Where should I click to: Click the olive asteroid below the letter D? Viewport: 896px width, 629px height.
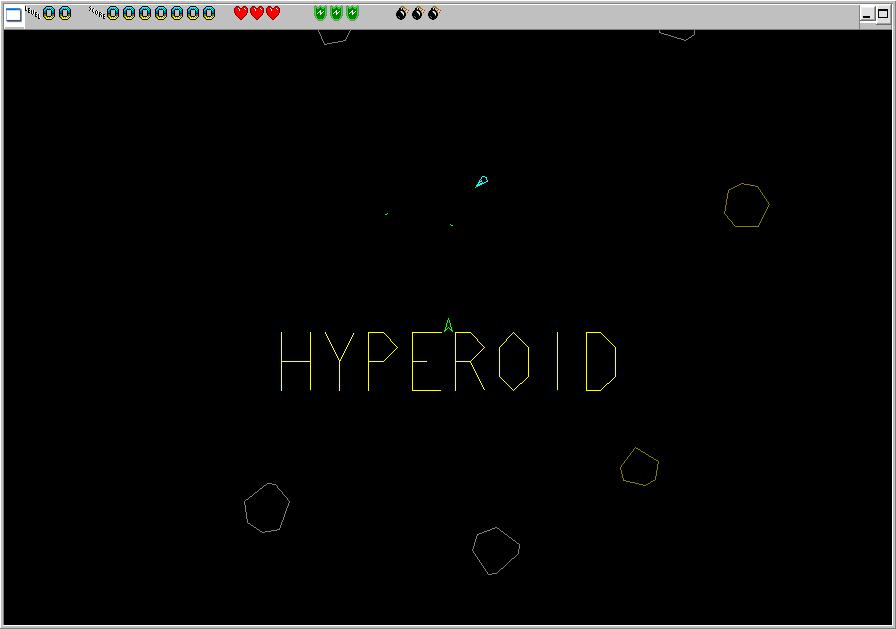(x=639, y=467)
